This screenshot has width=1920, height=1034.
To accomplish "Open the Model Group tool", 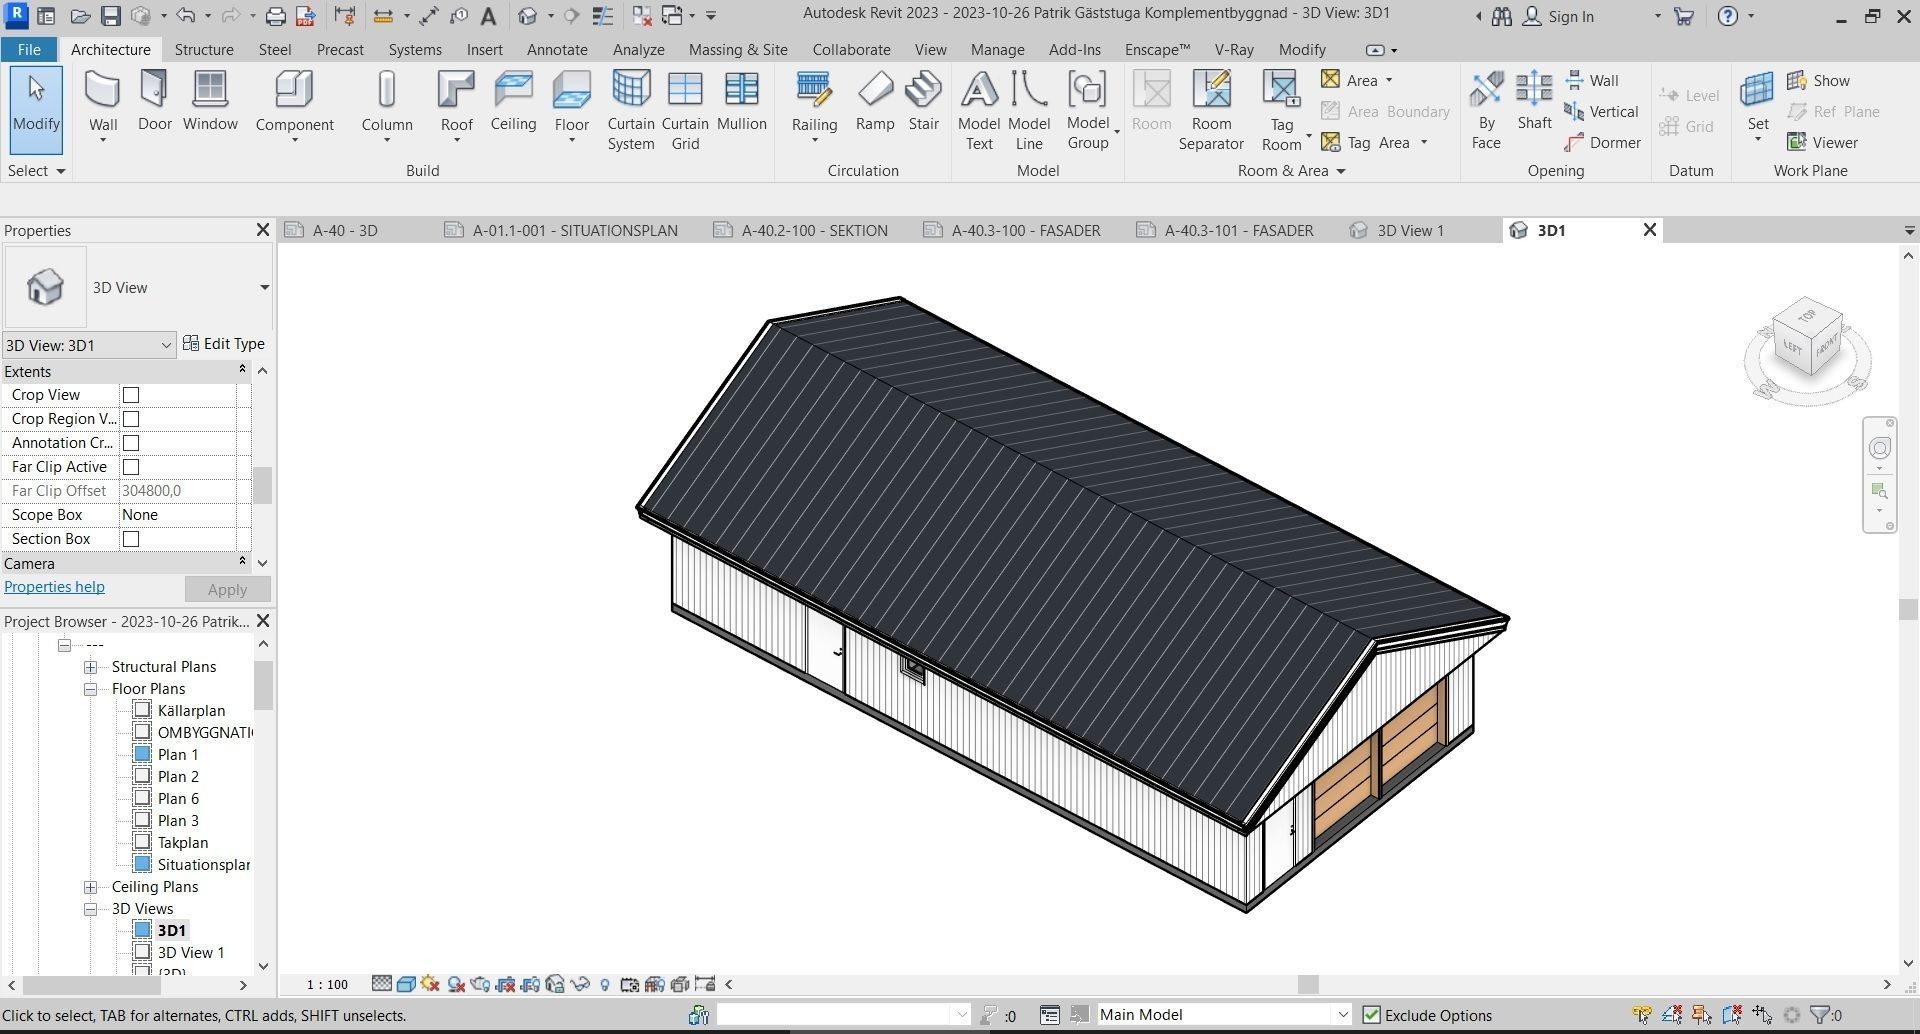I will click(1088, 110).
